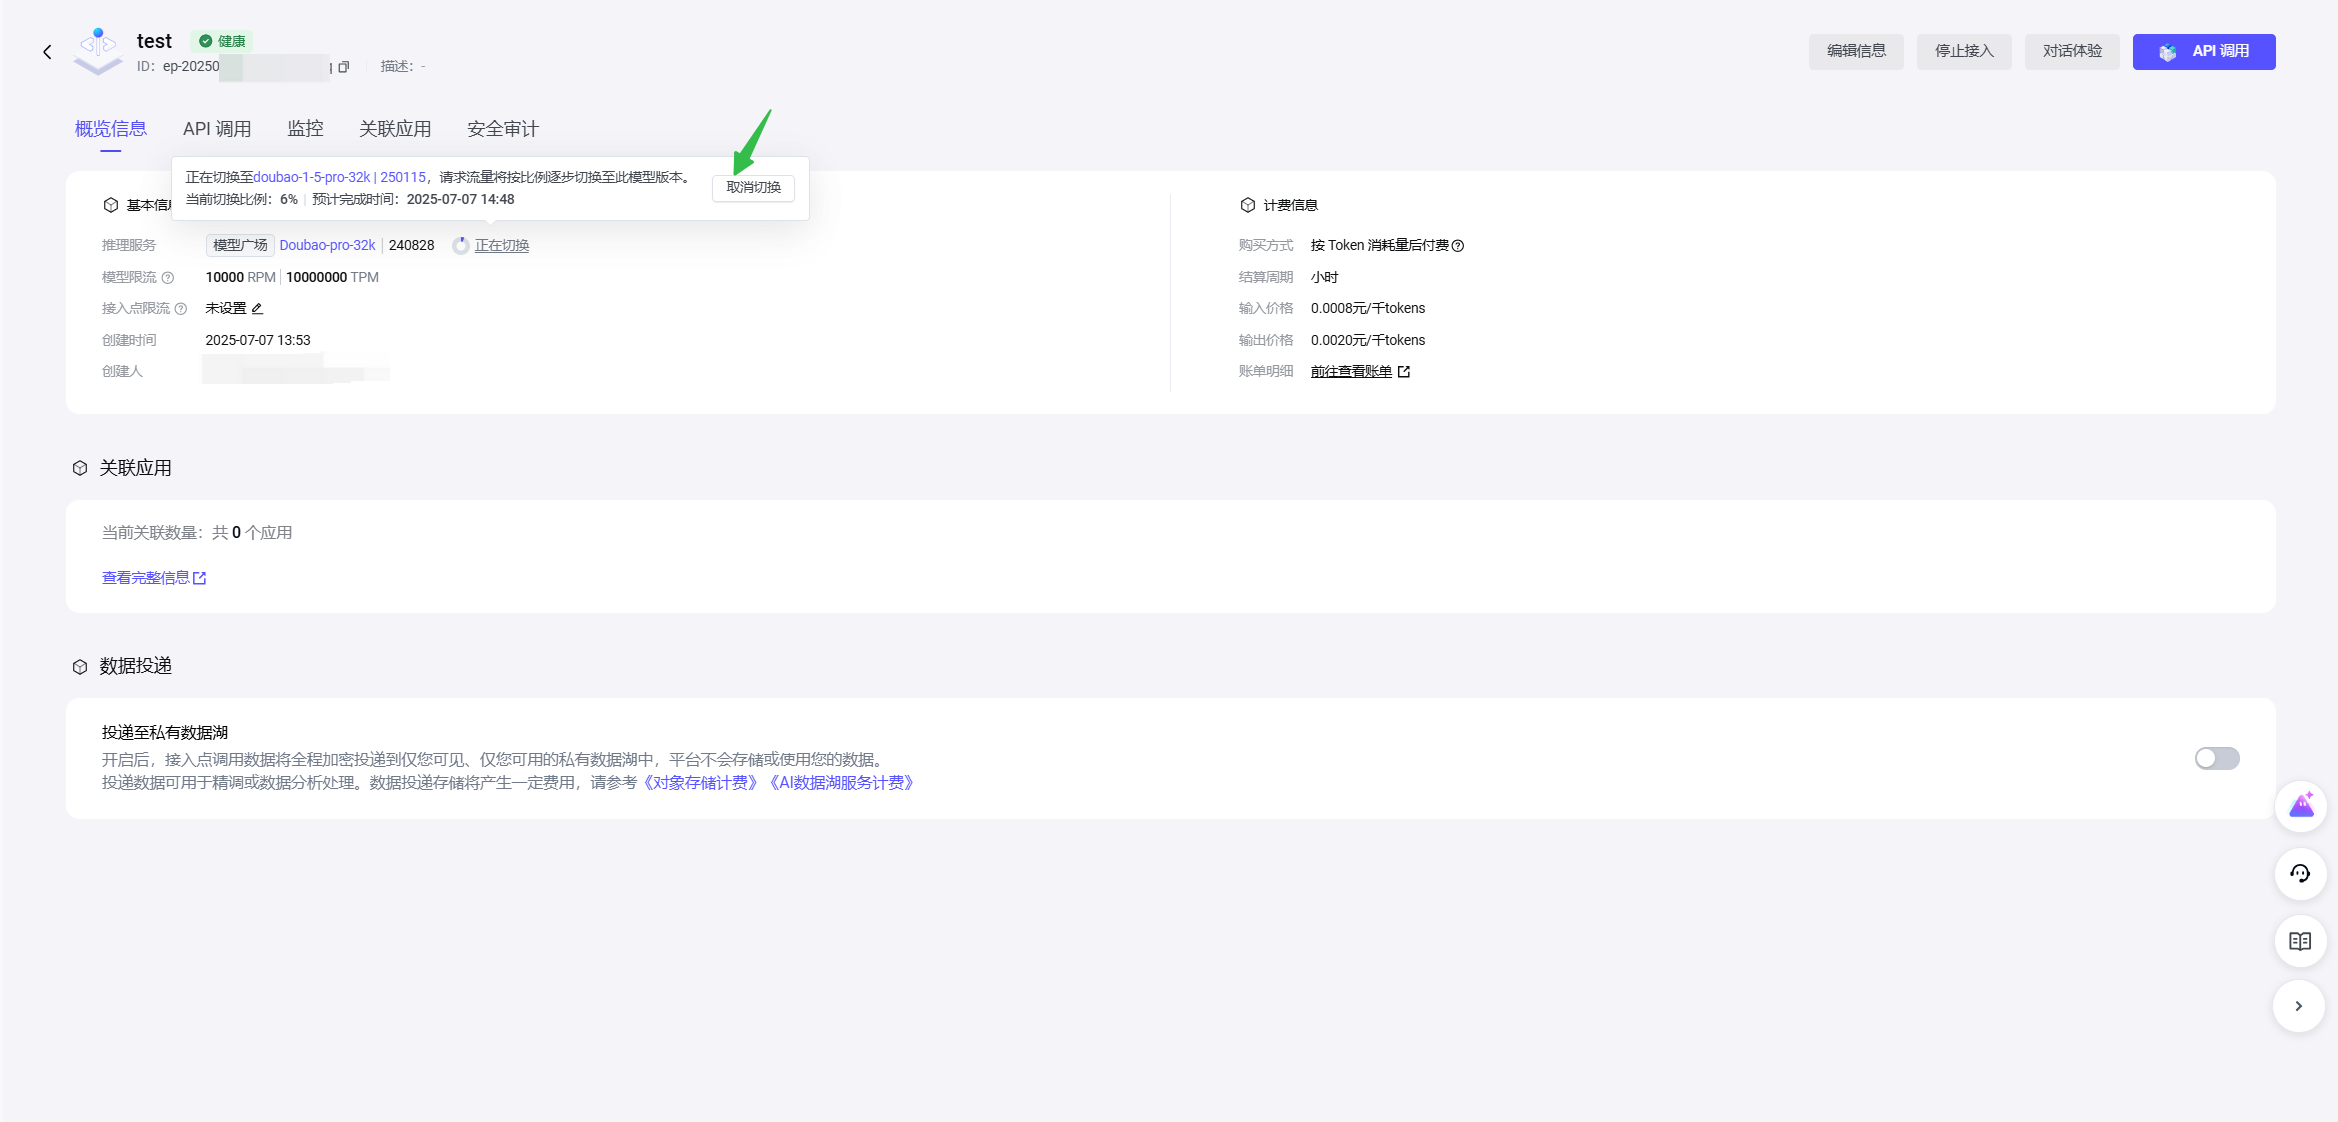Image resolution: width=2338 pixels, height=1122 pixels.
Task: Click the pencil icon next to 未设置
Action: point(257,309)
